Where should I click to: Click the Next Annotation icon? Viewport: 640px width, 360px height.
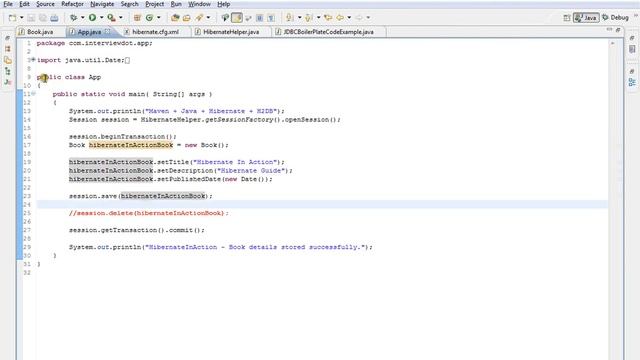(x=290, y=18)
